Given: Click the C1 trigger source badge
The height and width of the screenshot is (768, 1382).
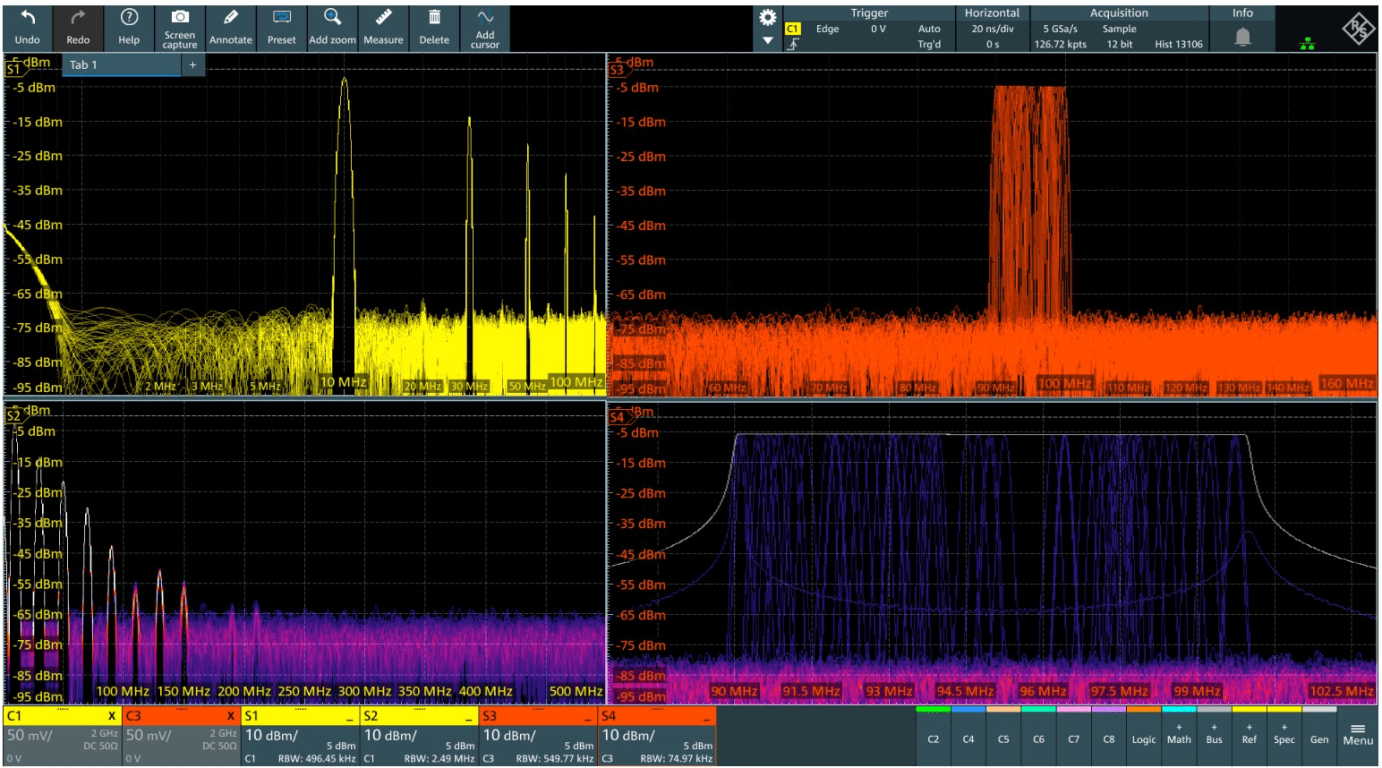Looking at the screenshot, I should tap(792, 29).
